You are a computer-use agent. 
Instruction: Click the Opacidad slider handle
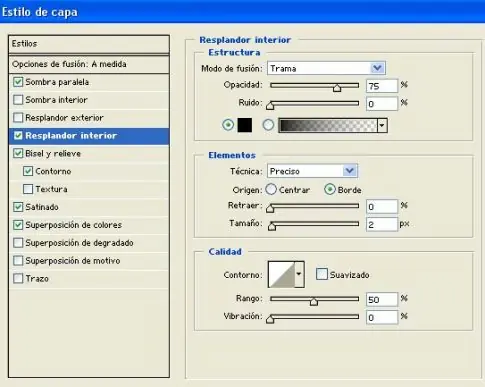[337, 88]
